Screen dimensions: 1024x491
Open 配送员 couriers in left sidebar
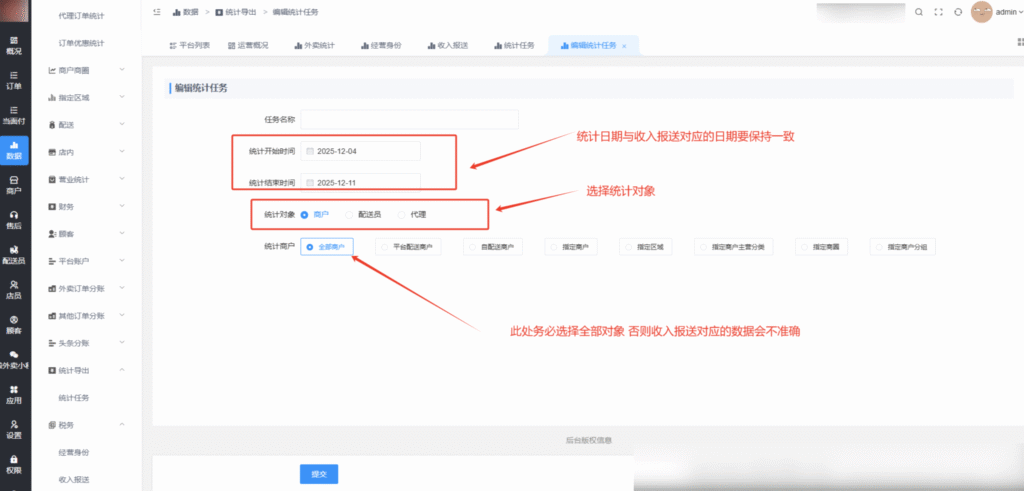click(14, 255)
